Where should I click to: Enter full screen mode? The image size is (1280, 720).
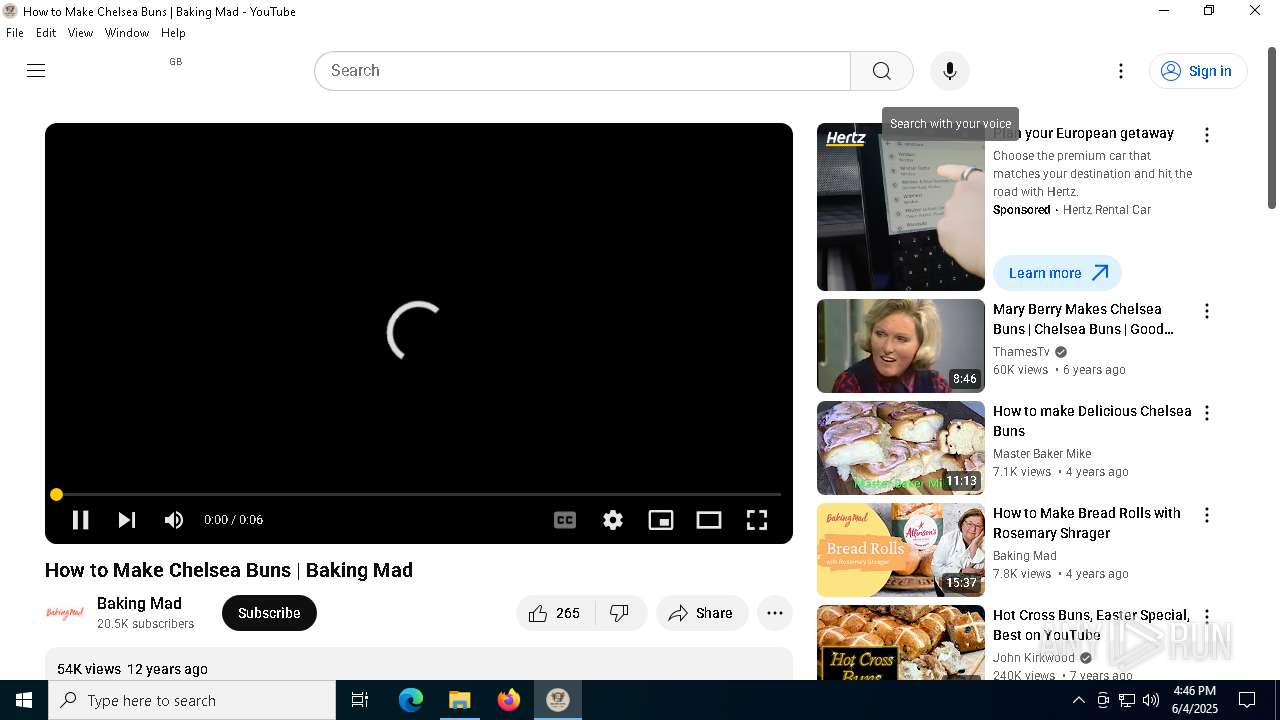(x=757, y=520)
